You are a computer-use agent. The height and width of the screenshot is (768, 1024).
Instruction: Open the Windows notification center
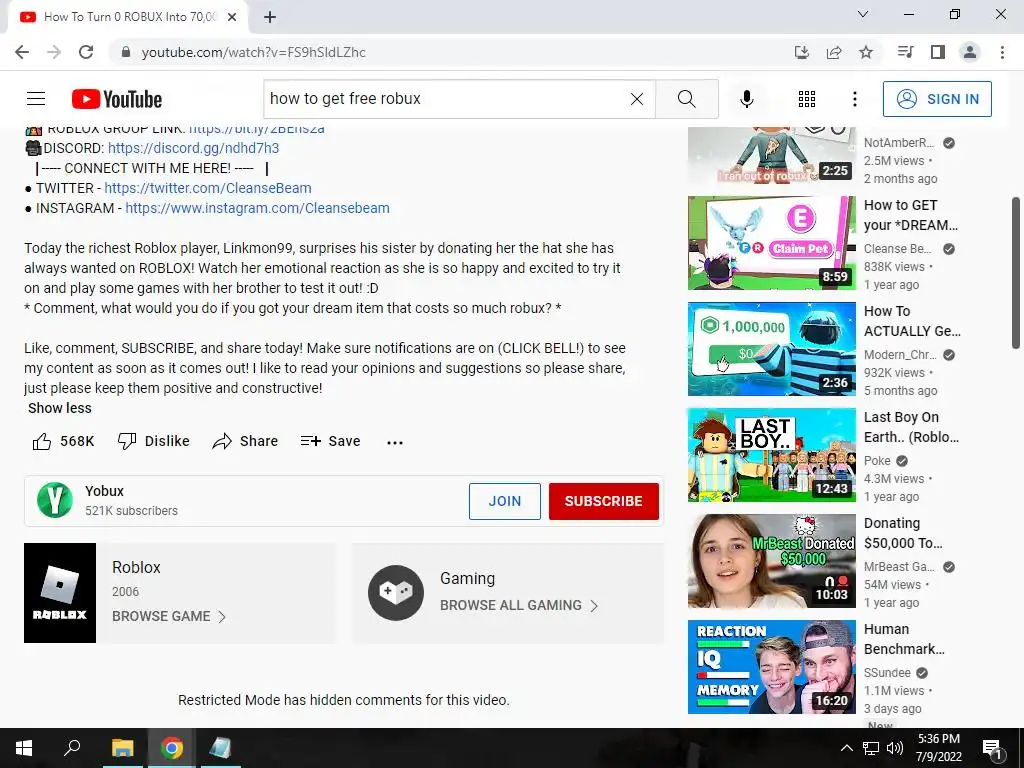991,748
